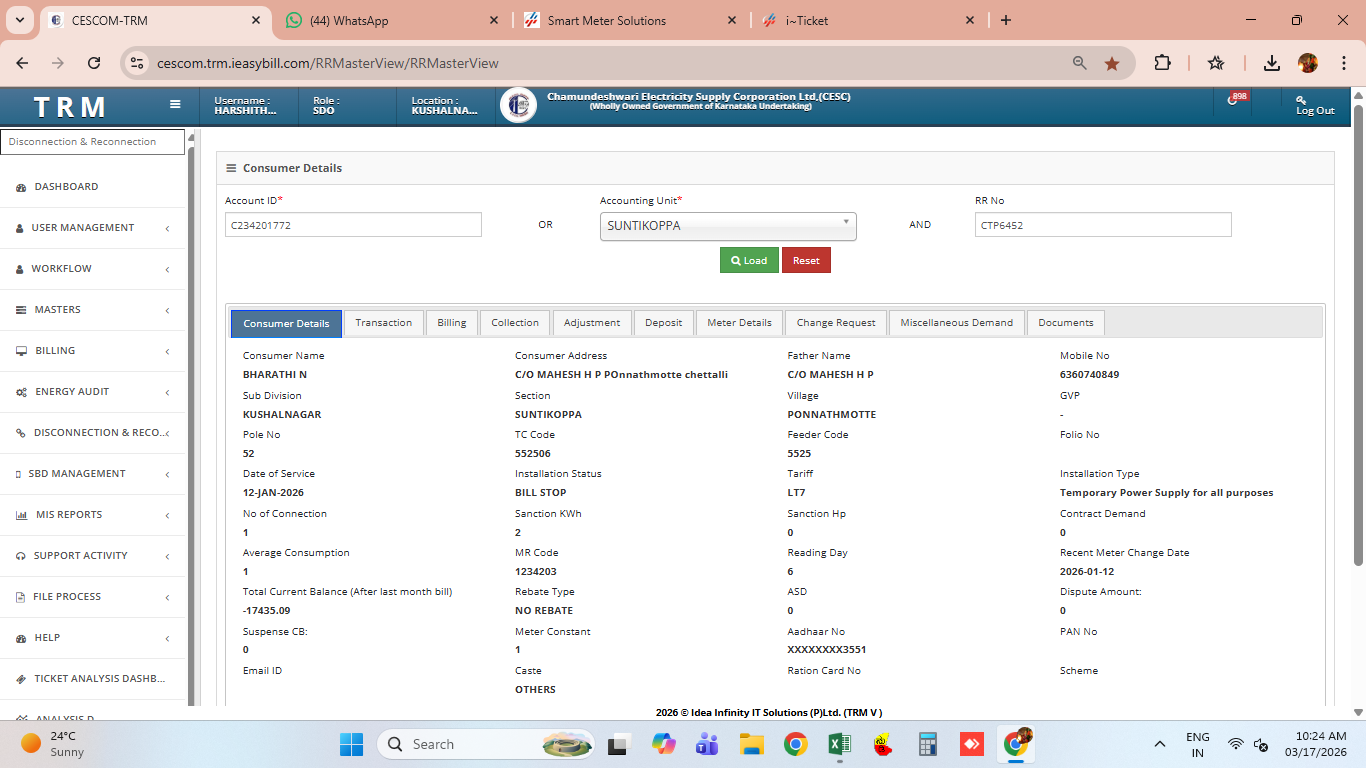
Task: Expand the Energy Audit menu chevron
Action: [167, 392]
